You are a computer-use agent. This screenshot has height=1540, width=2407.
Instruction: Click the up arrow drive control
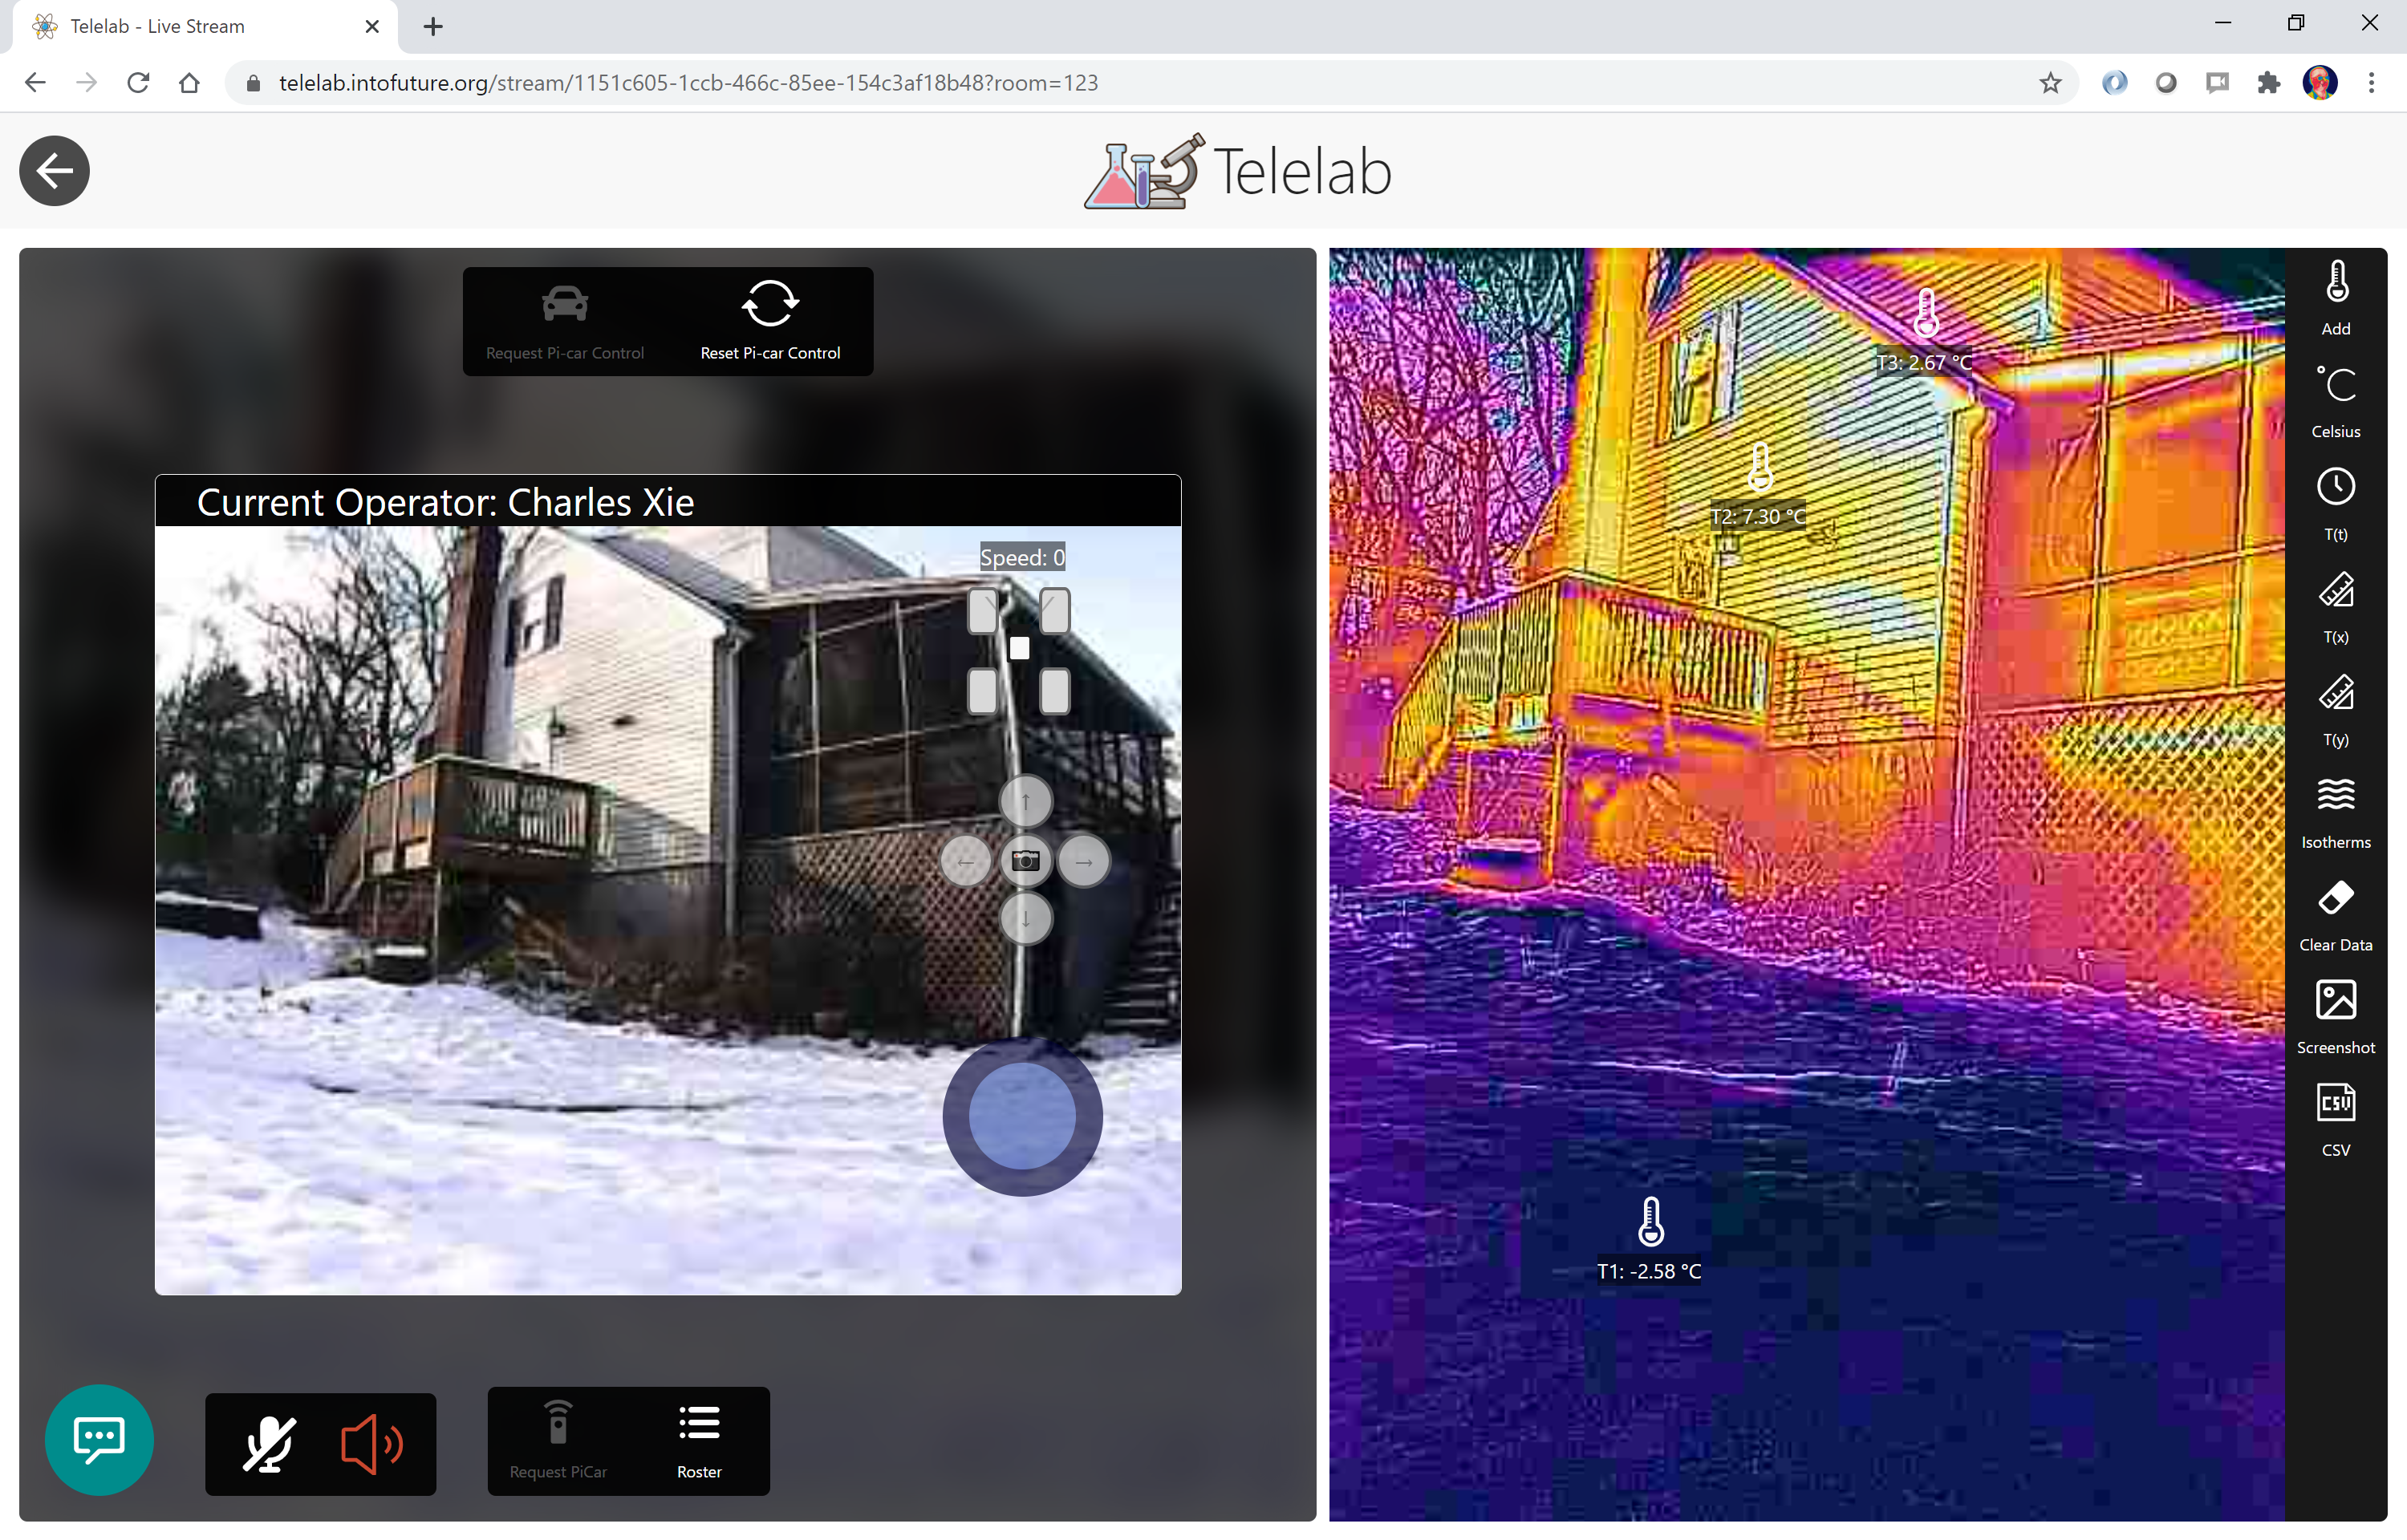point(1025,801)
